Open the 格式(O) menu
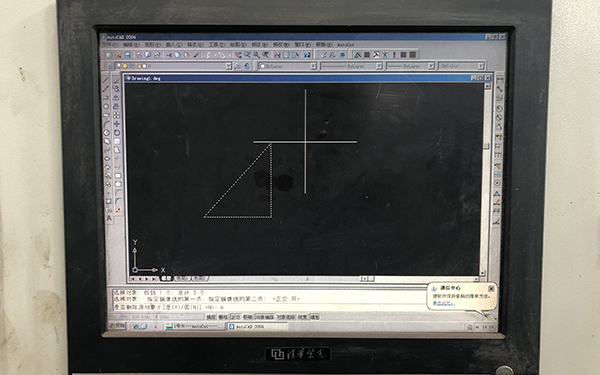This screenshot has height=375, width=600. 195,44
